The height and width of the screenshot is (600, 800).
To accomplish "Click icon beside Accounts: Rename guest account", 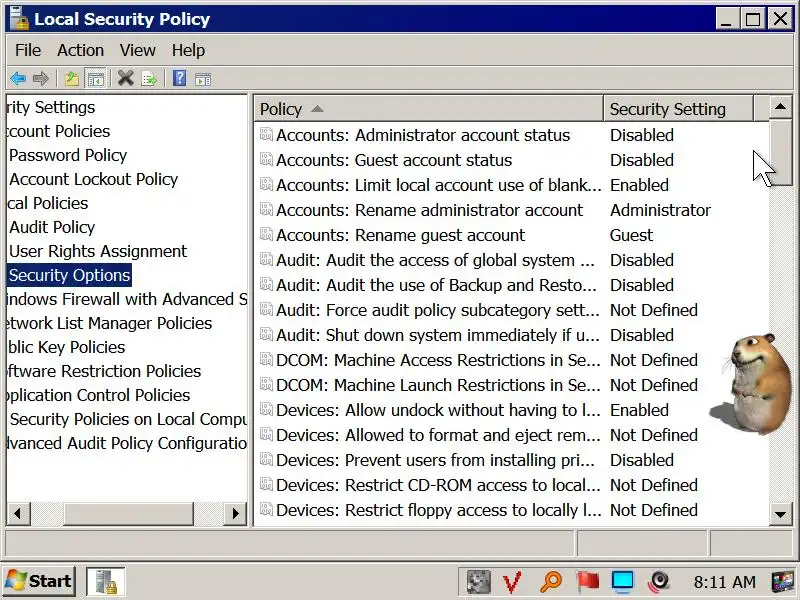I will pyautogui.click(x=266, y=234).
